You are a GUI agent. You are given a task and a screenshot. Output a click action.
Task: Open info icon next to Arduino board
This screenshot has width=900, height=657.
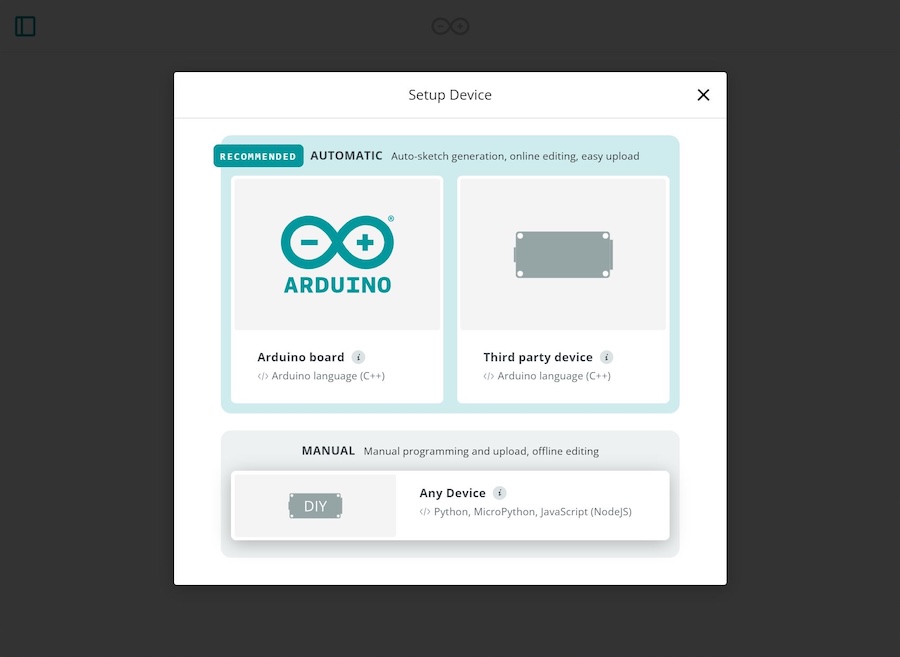point(358,357)
